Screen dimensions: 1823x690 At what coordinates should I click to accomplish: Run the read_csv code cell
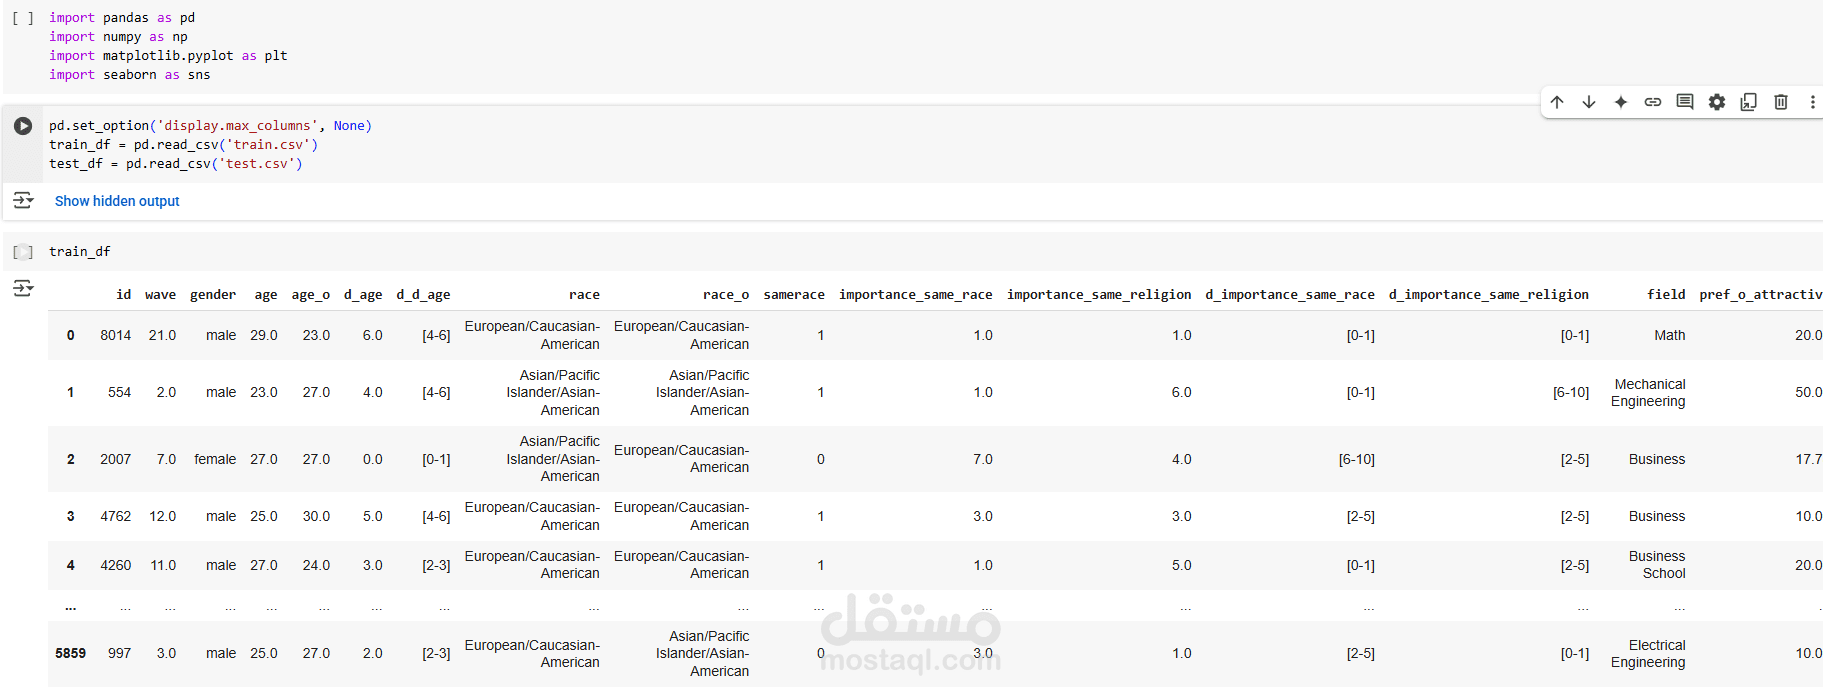click(x=23, y=126)
